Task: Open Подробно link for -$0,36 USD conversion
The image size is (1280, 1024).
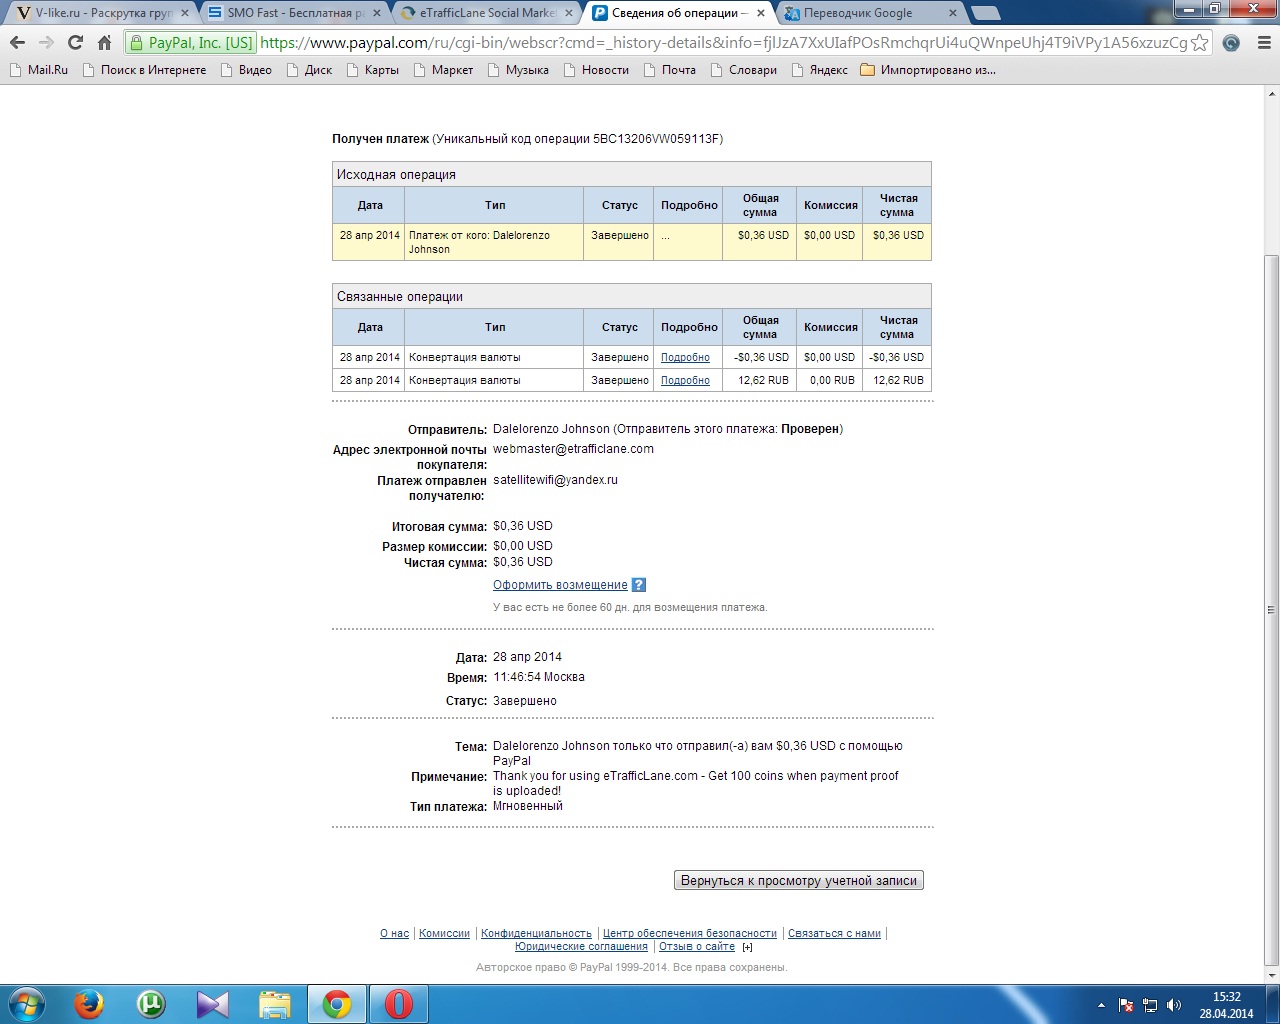Action: coord(685,357)
